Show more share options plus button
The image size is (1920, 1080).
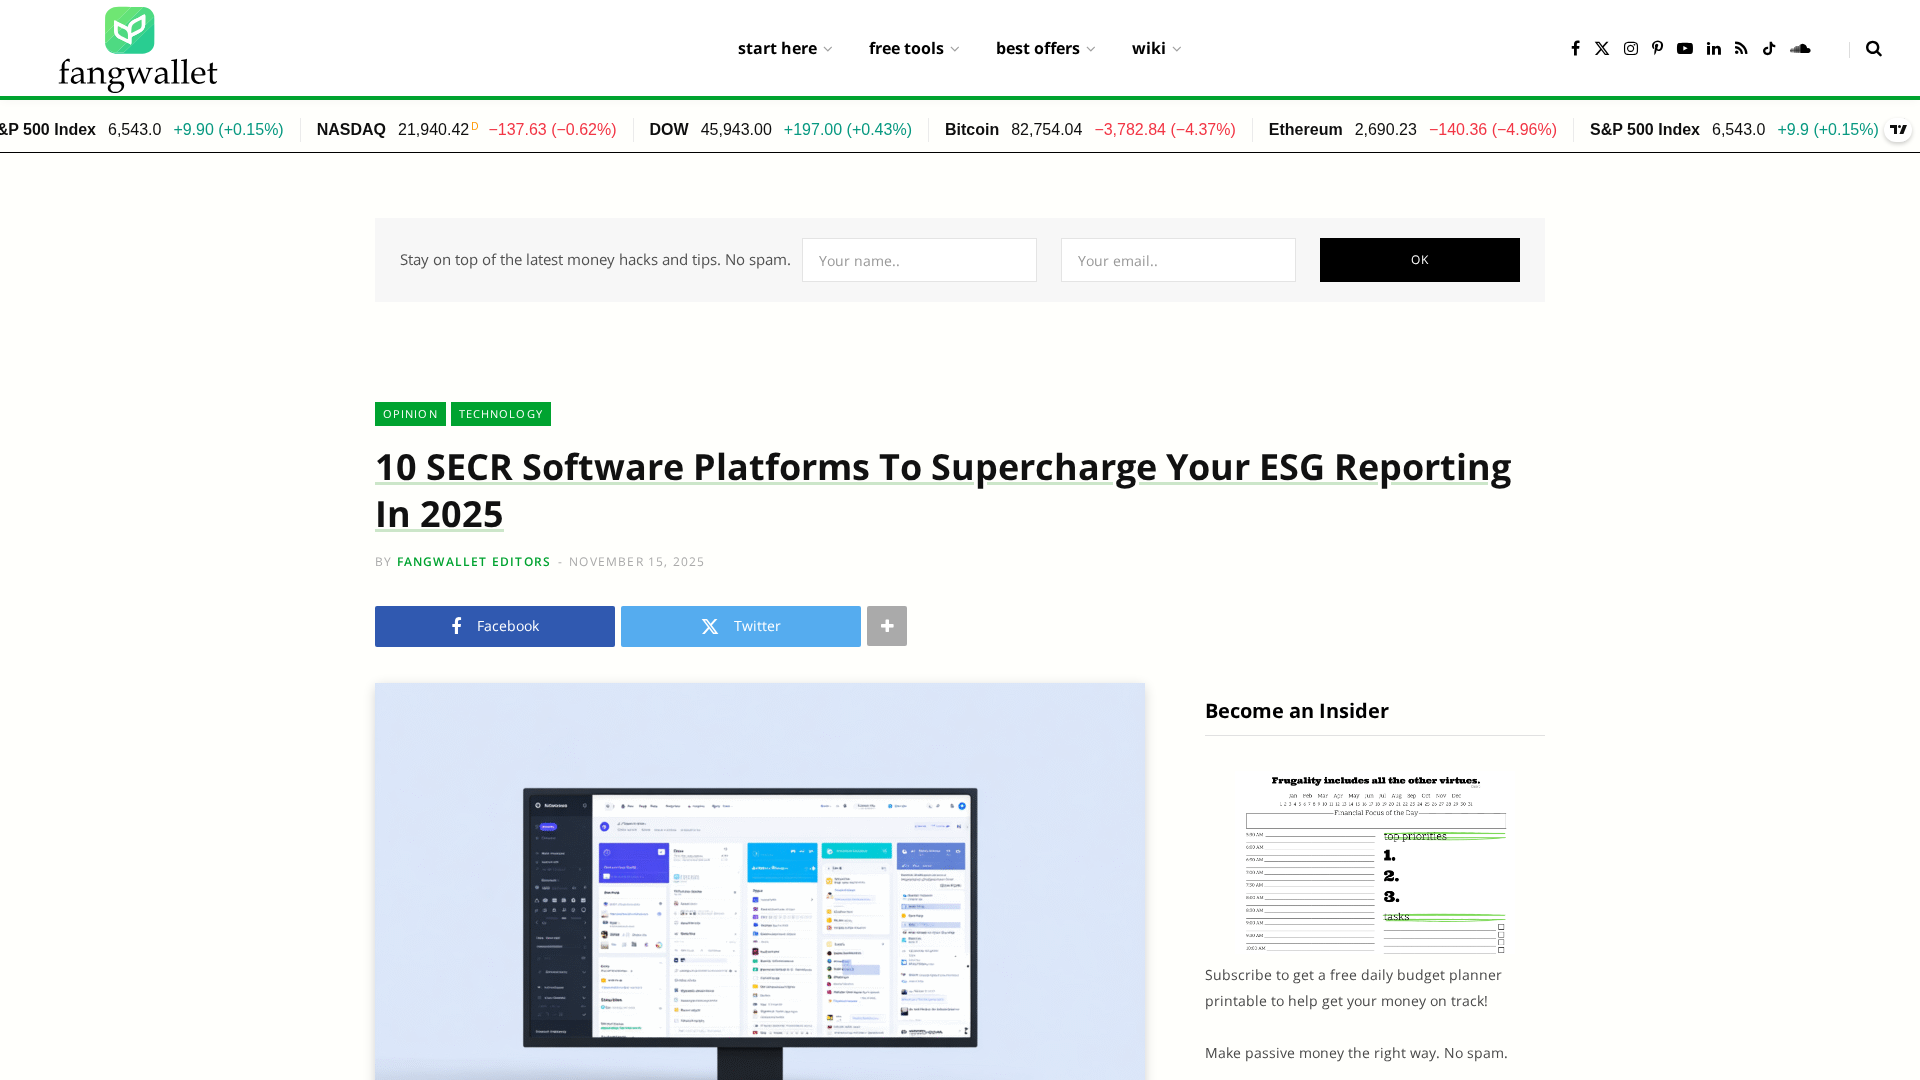pos(887,626)
